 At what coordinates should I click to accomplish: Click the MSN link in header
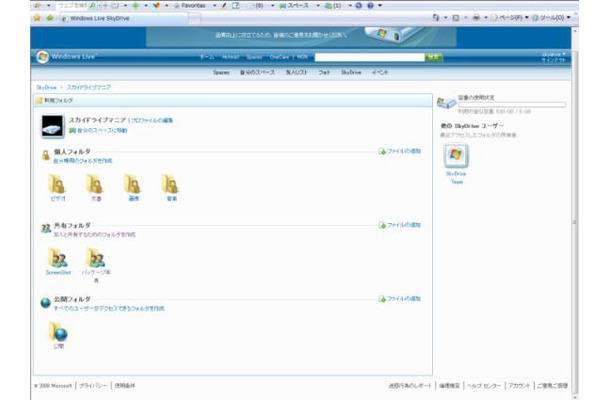click(x=302, y=57)
